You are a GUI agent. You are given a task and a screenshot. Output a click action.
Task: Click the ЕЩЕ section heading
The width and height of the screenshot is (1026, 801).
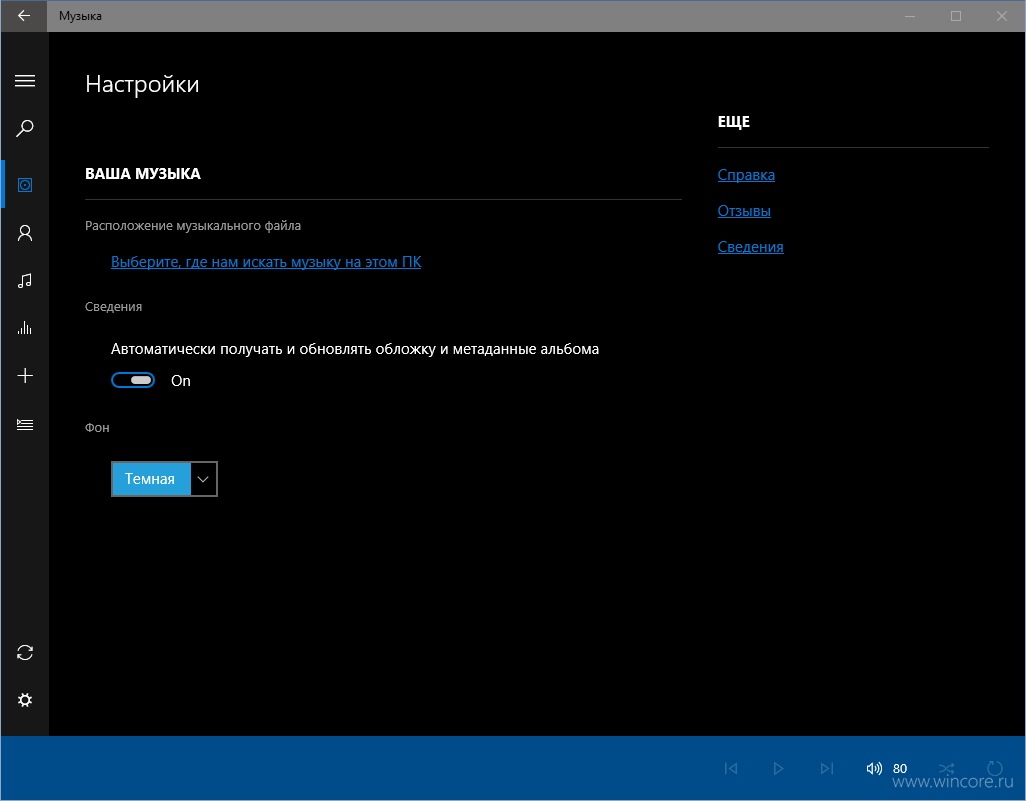(x=734, y=122)
